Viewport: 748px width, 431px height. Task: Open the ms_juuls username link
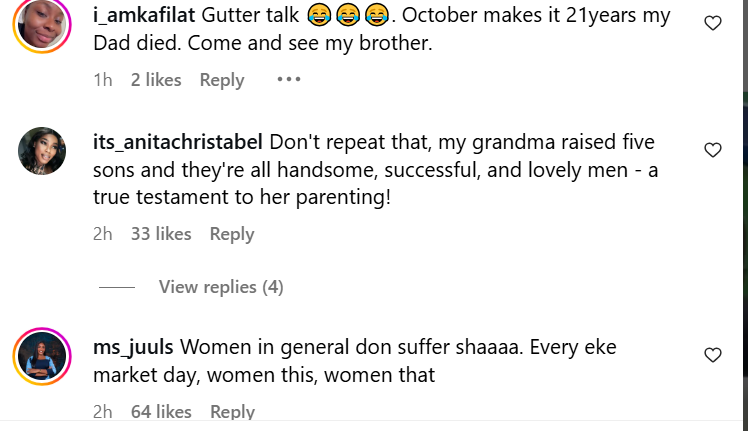pos(133,348)
